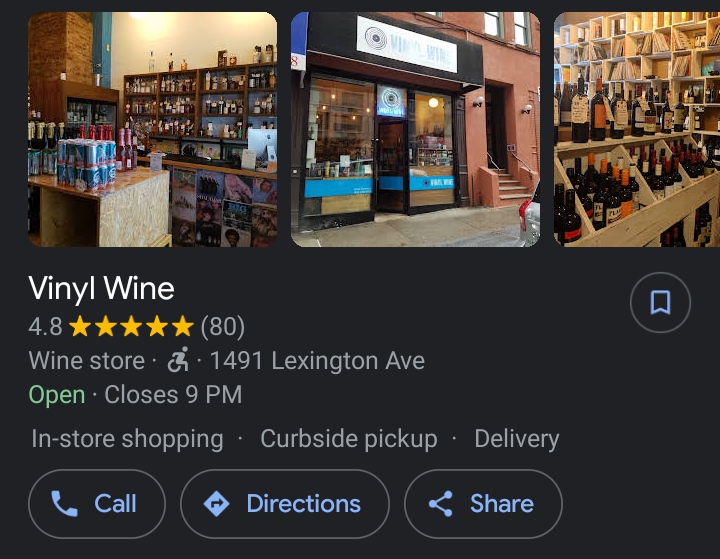Click the Curbside pickup option

click(349, 439)
